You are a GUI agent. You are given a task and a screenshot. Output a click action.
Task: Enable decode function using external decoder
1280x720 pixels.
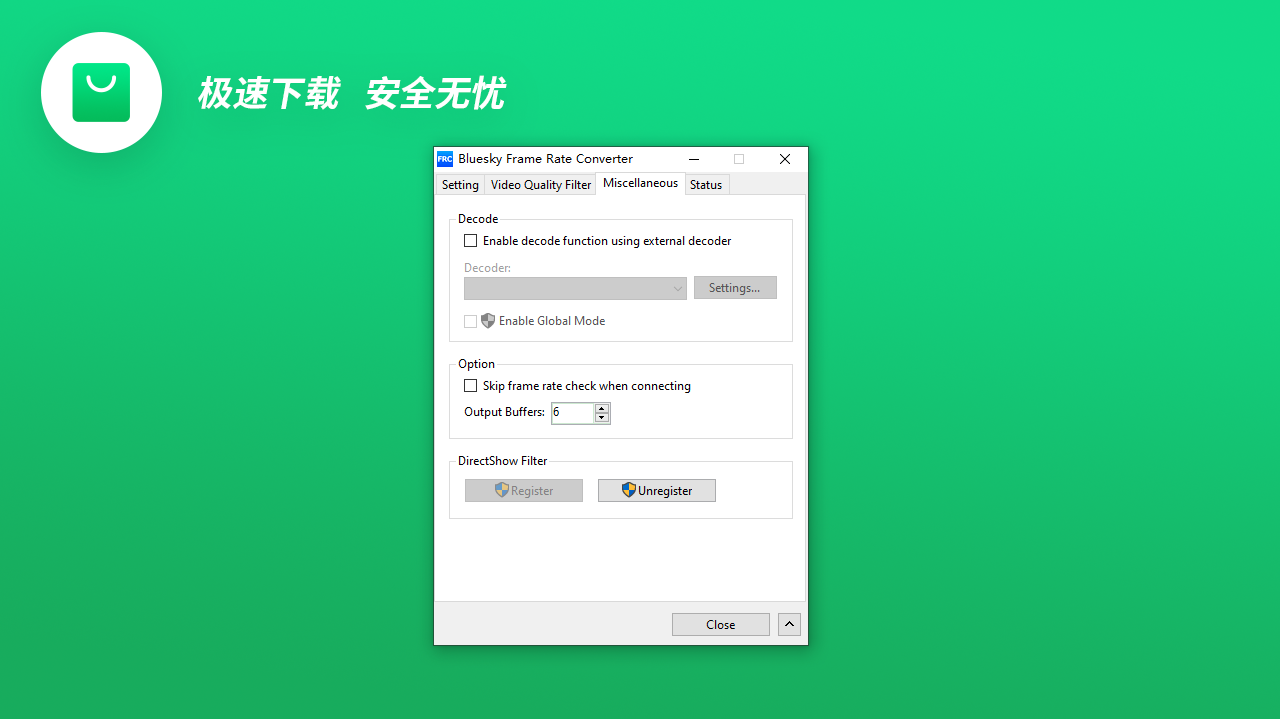(x=470, y=240)
